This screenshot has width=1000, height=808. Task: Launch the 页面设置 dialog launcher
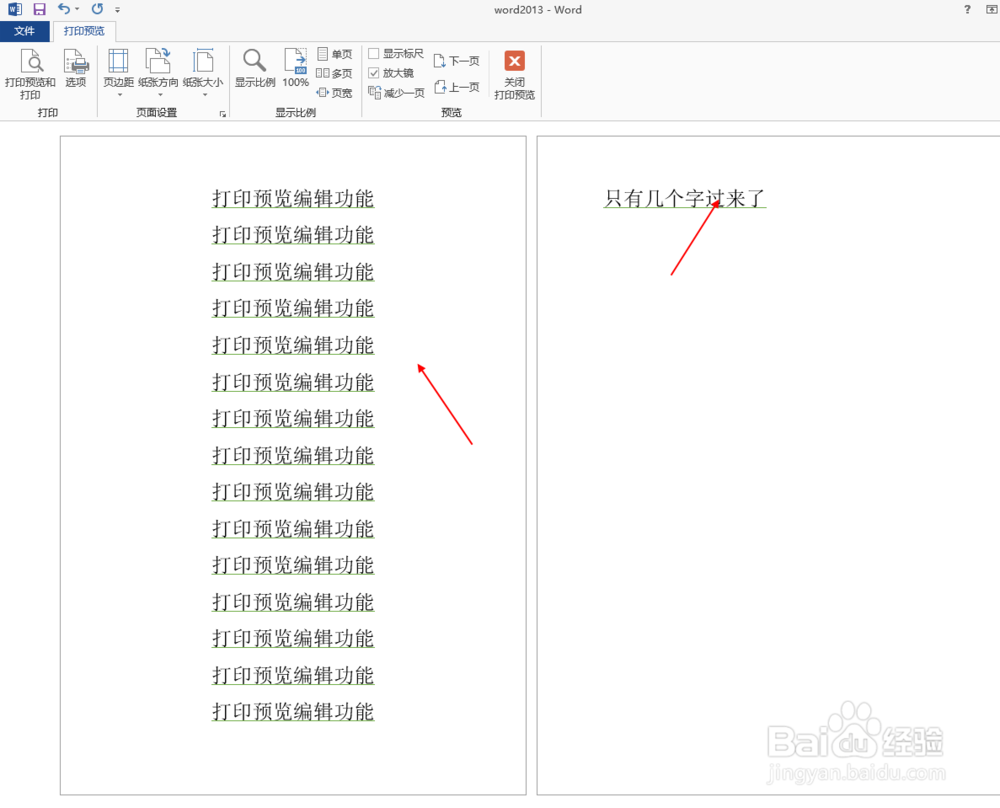point(223,114)
